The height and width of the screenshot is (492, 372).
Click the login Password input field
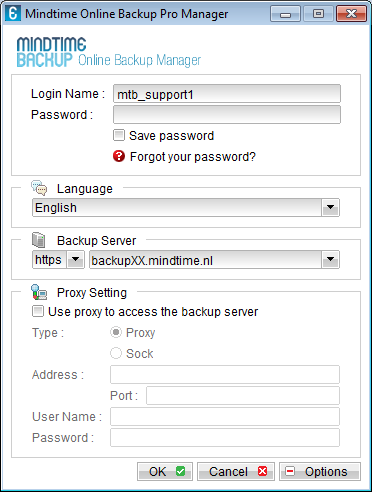[x=227, y=115]
